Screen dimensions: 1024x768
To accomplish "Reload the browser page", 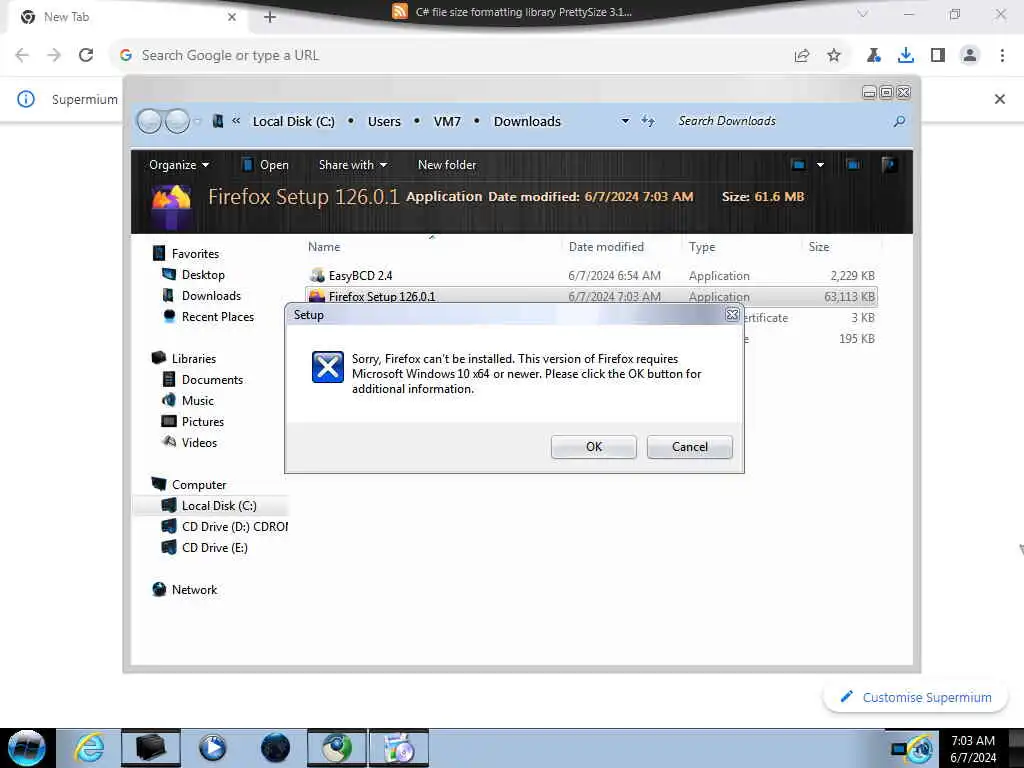I will click(x=86, y=56).
